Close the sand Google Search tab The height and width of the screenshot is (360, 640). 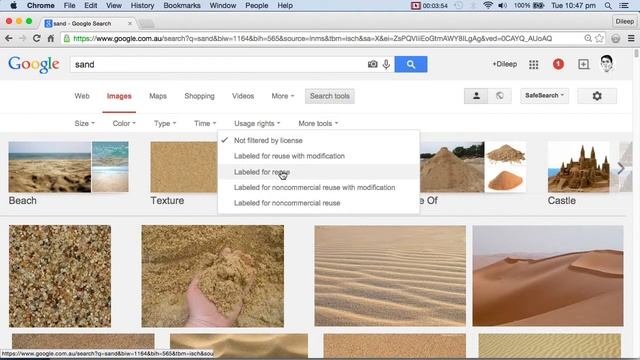(x=130, y=23)
